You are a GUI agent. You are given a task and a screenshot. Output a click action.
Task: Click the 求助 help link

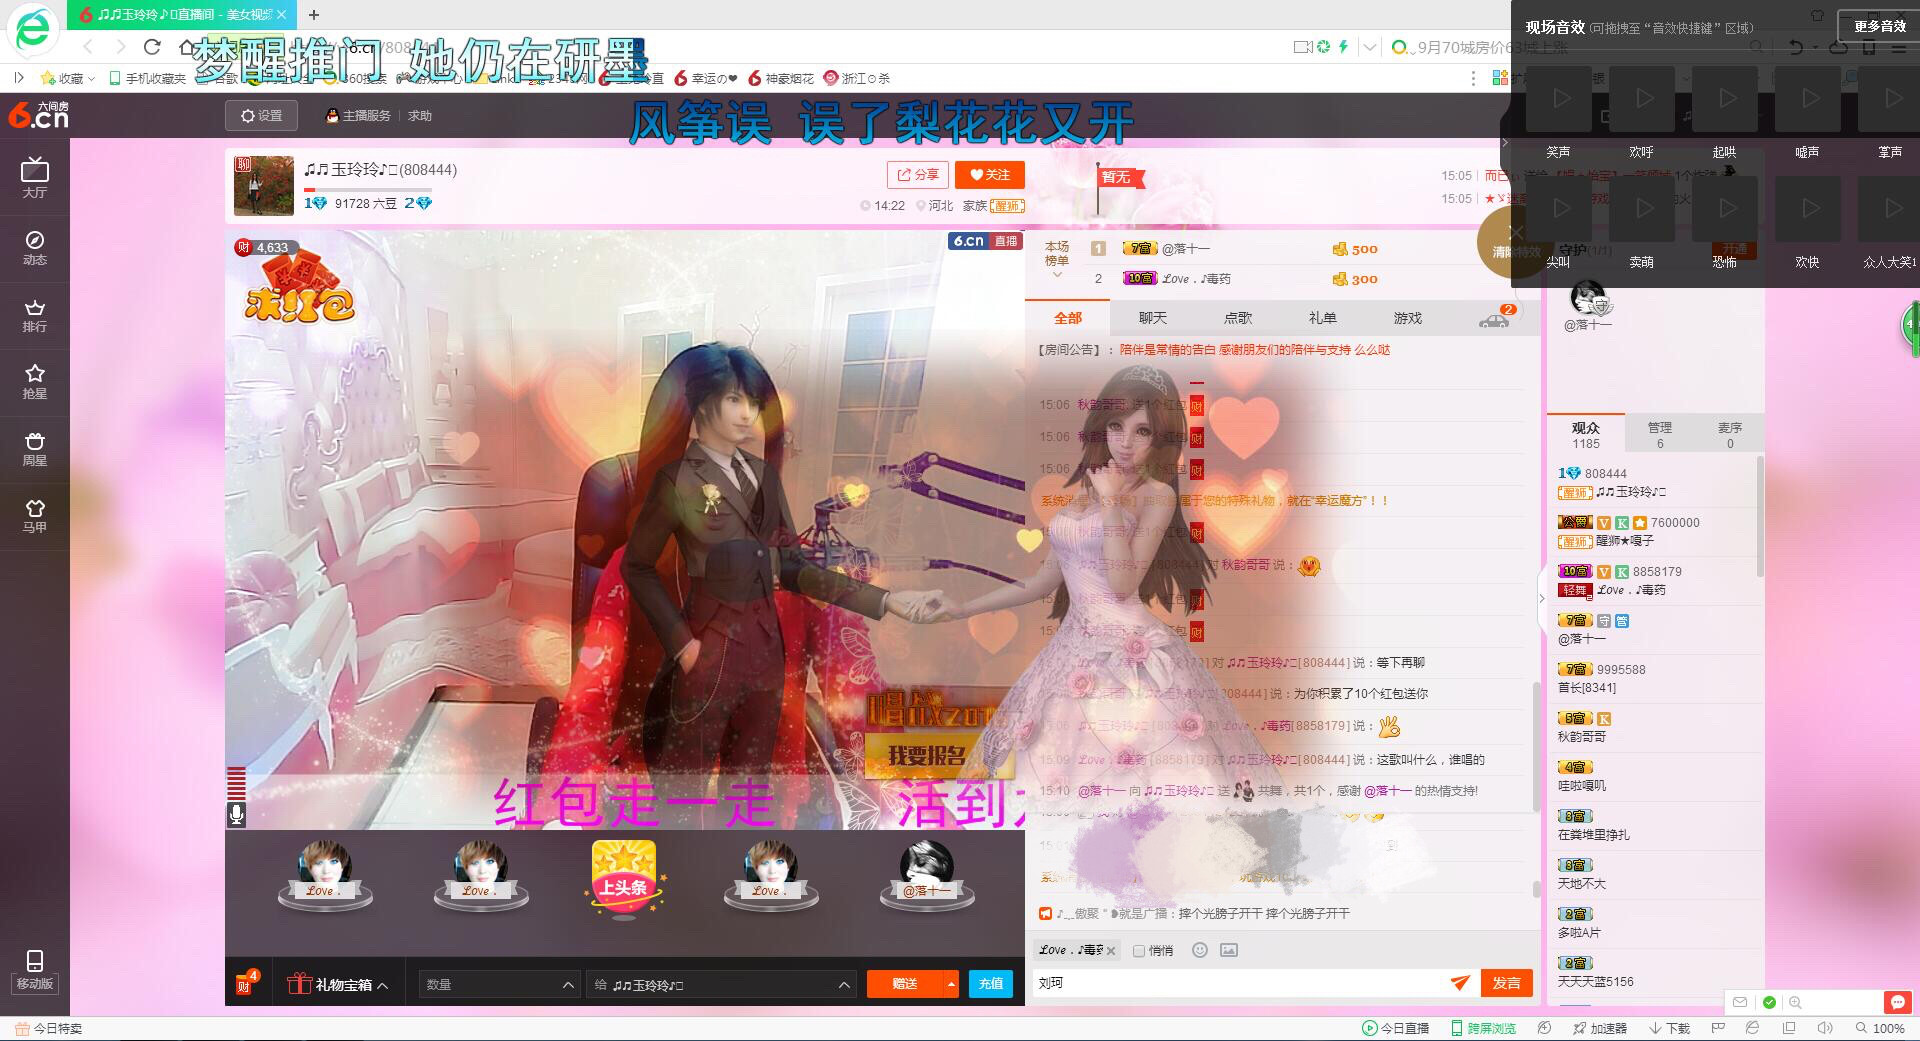coord(420,116)
